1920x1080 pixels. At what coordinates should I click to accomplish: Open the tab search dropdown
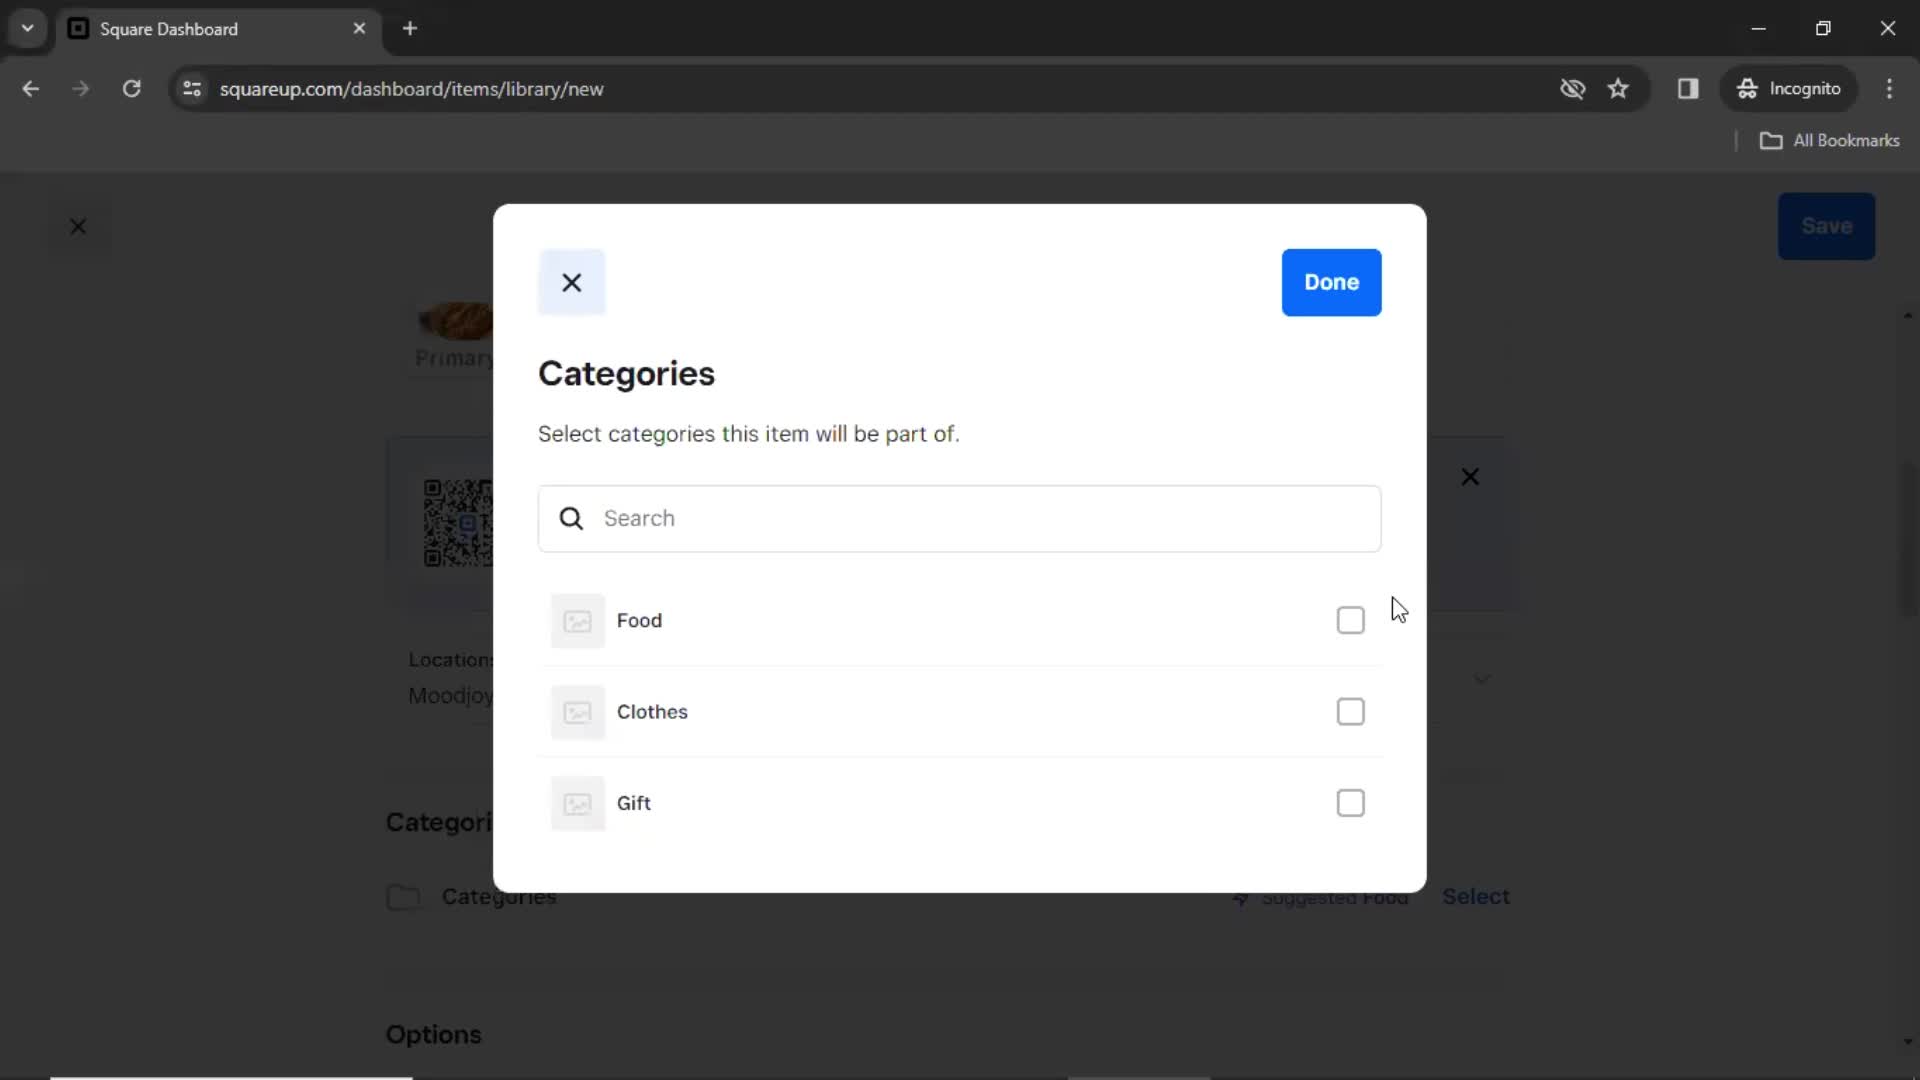coord(28,29)
